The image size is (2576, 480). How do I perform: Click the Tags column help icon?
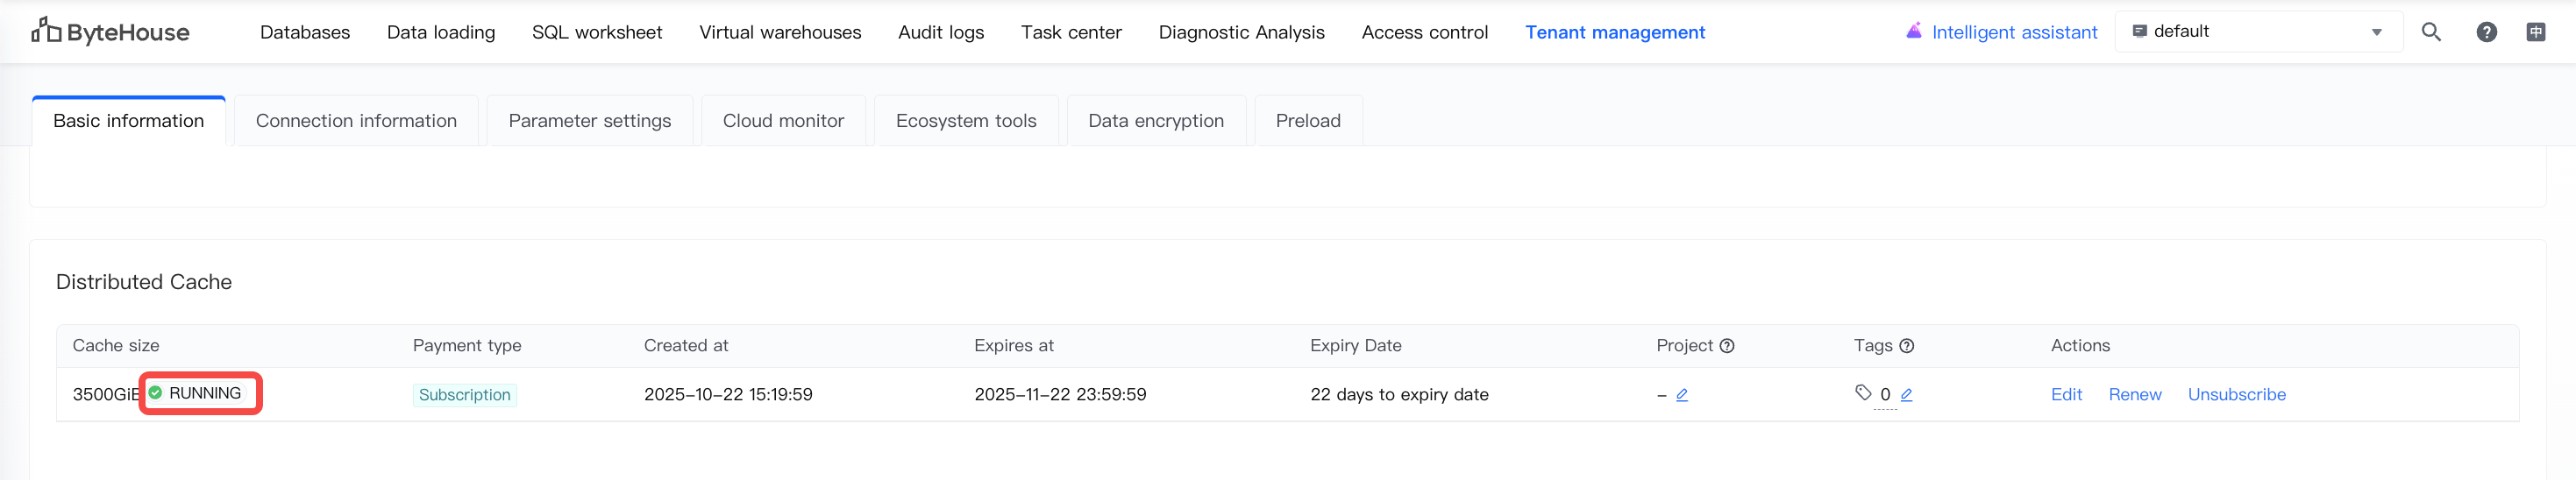[1907, 346]
